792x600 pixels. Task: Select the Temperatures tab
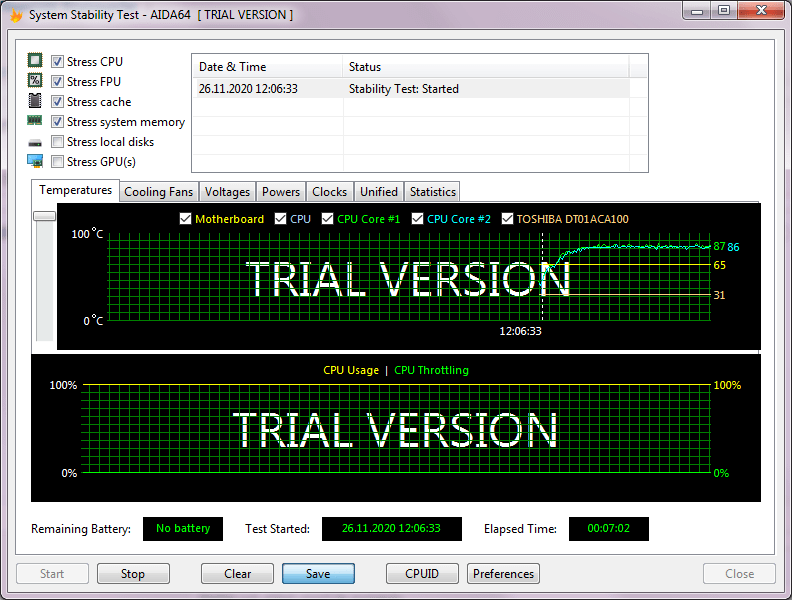(x=75, y=190)
